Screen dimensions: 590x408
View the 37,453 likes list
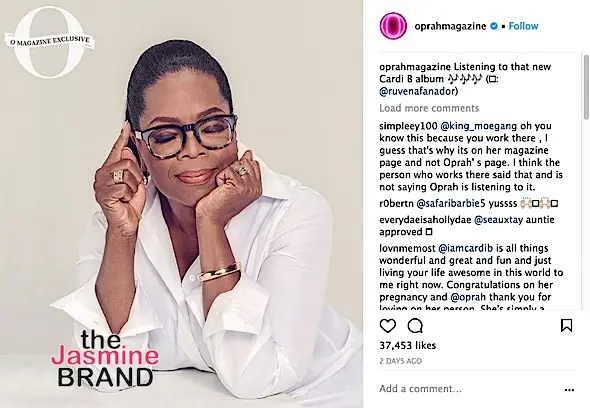(408, 346)
